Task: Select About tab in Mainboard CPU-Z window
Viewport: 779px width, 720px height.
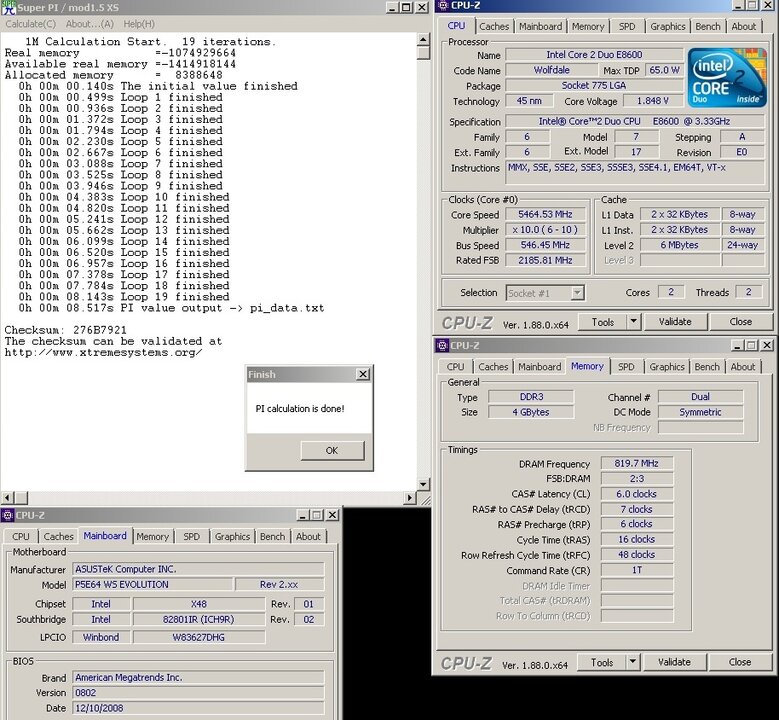Action: click(308, 537)
